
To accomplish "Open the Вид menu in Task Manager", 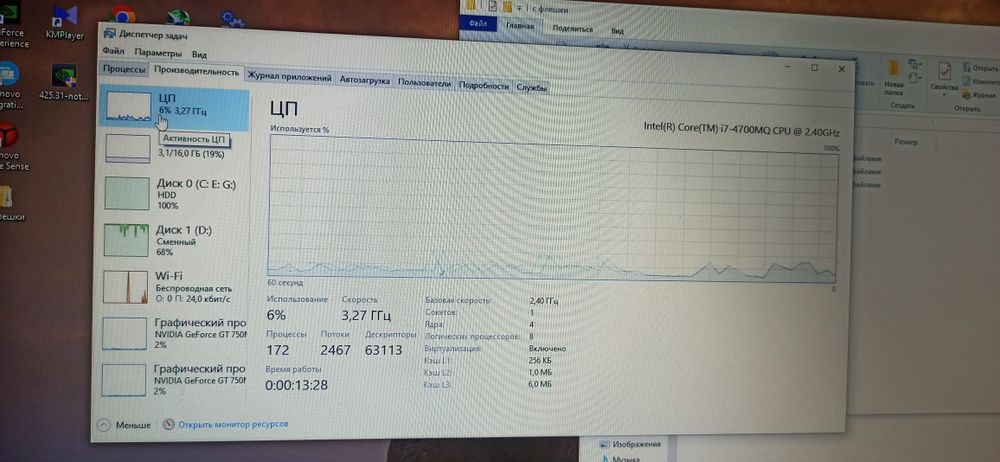I will coord(199,54).
